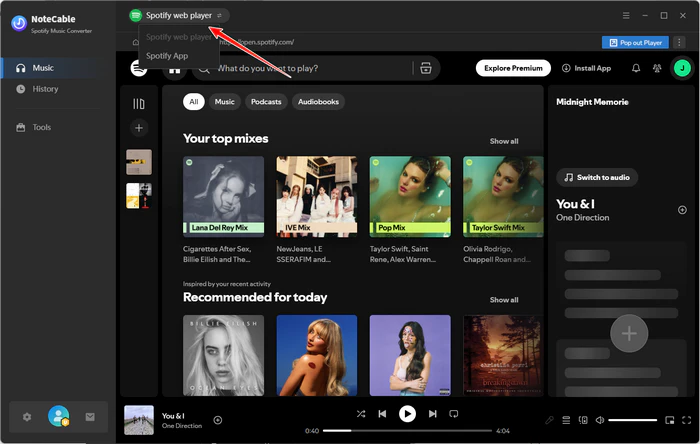This screenshot has width=700, height=444.
Task: Open Connect to a device icon
Action: click(583, 420)
